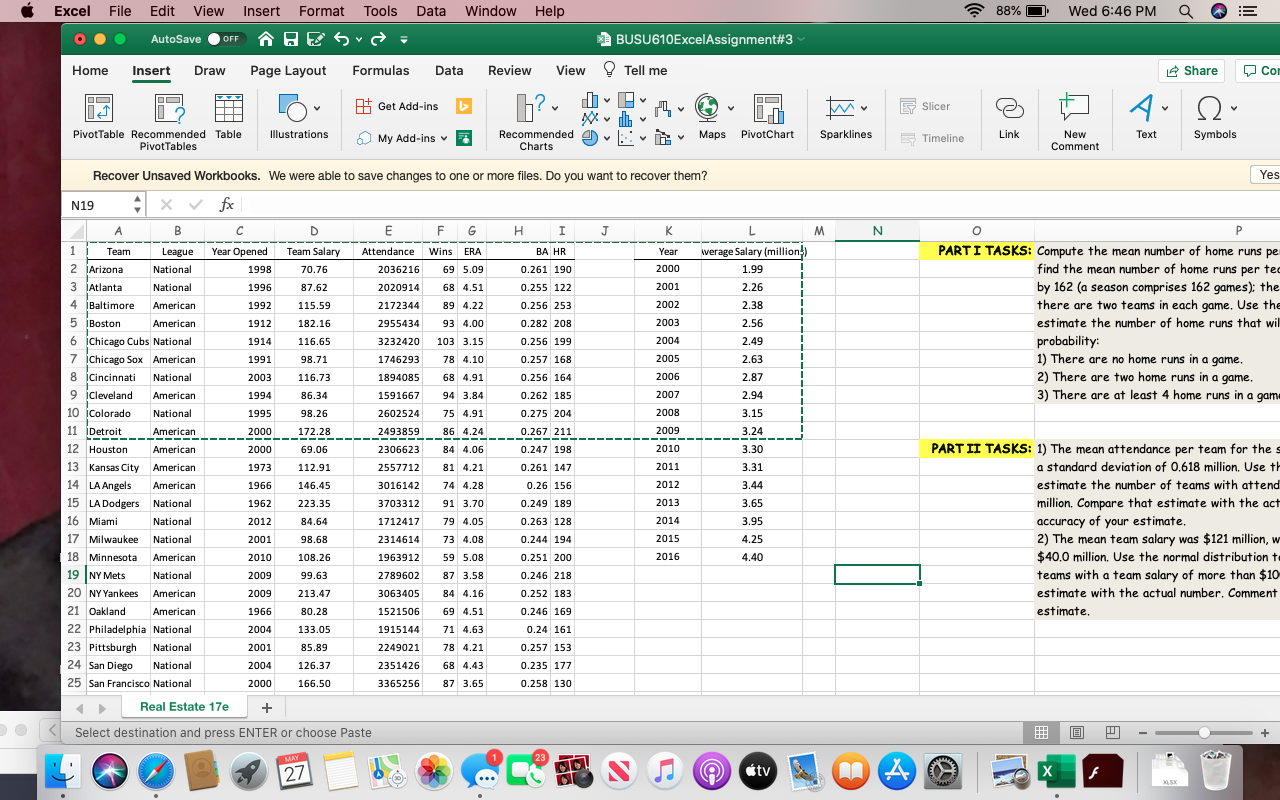Adjust the zoom slider in the status bar
Viewport: 1280px width, 800px height.
click(1204, 733)
